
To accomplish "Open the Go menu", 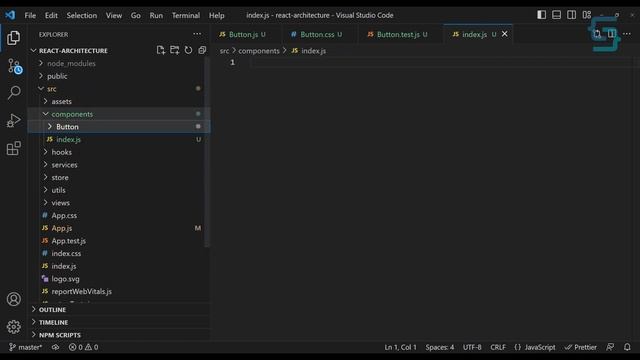I will (136, 16).
